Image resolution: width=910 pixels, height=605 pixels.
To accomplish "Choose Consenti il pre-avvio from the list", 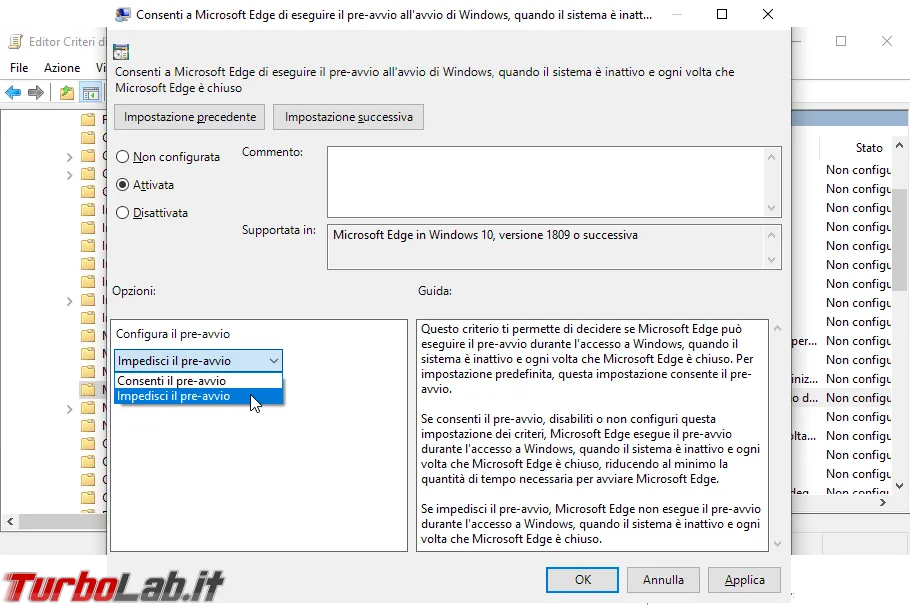I will [x=198, y=381].
